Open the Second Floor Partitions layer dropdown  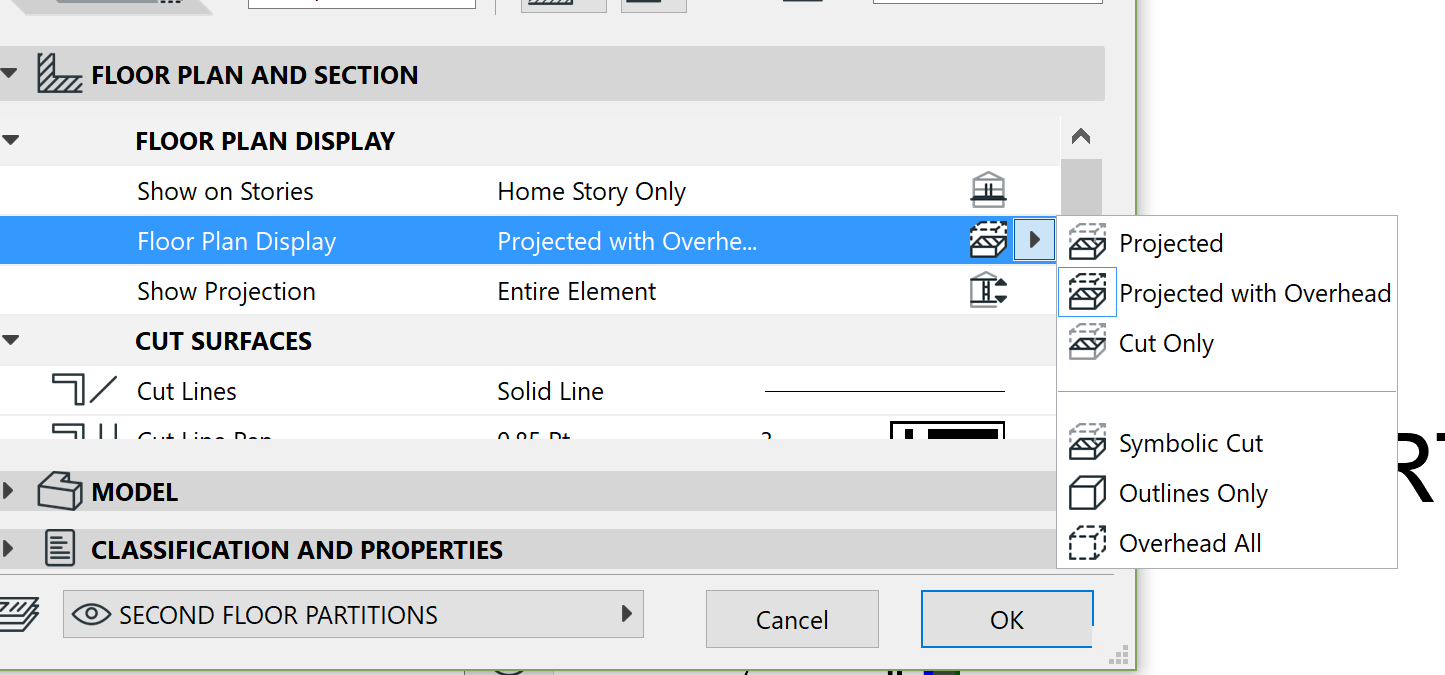tap(353, 614)
